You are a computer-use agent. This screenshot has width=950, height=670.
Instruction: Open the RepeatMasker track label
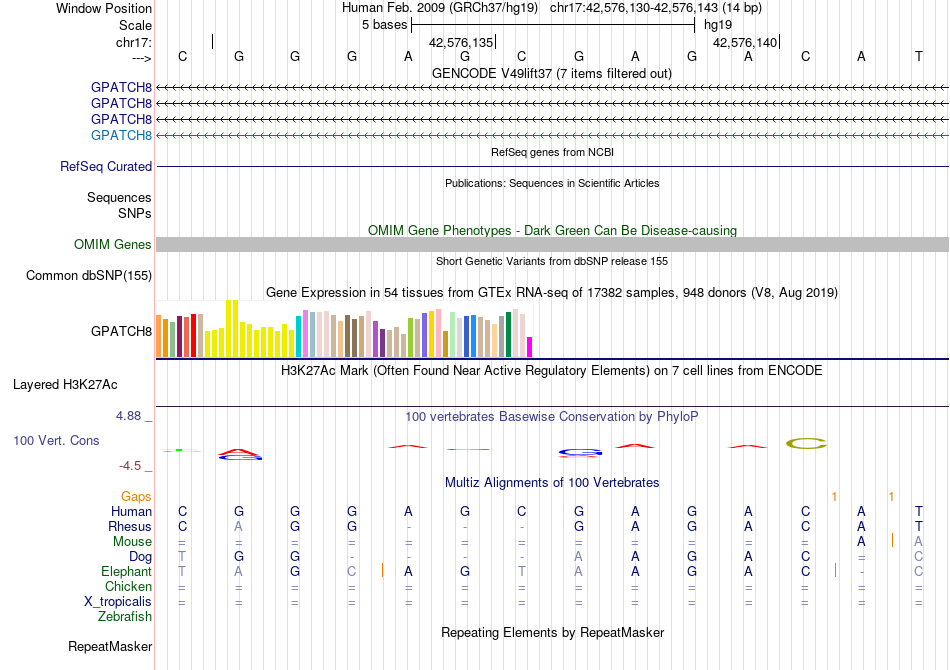pyautogui.click(x=110, y=647)
